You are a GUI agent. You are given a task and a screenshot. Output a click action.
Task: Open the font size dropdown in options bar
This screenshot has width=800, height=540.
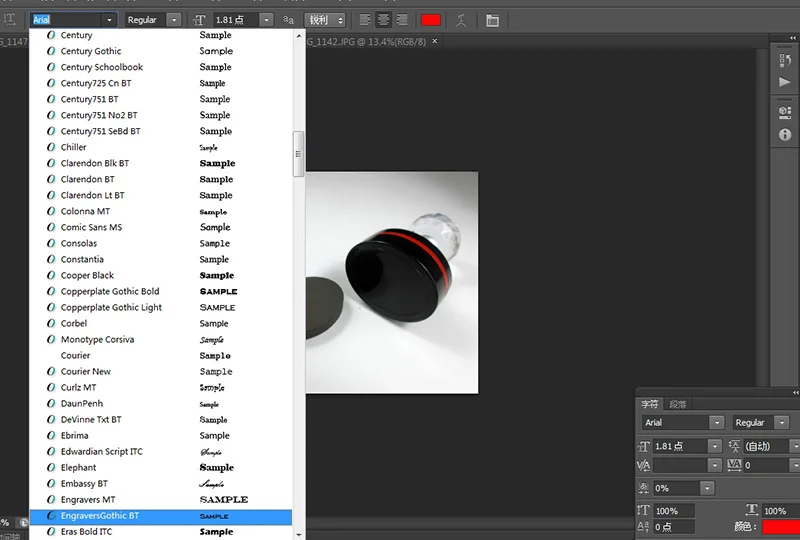[x=267, y=20]
